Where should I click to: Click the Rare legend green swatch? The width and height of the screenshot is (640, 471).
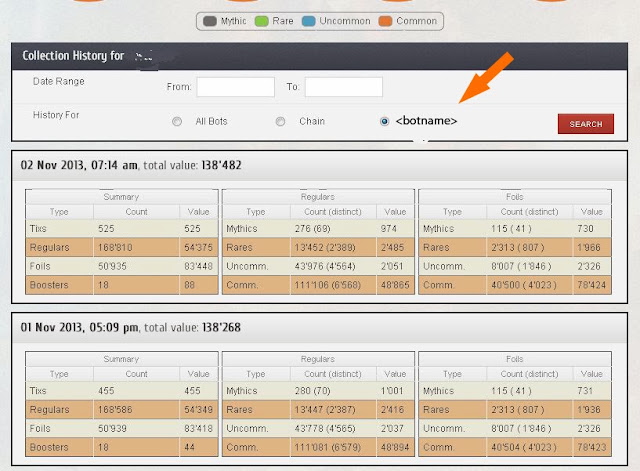[261, 21]
